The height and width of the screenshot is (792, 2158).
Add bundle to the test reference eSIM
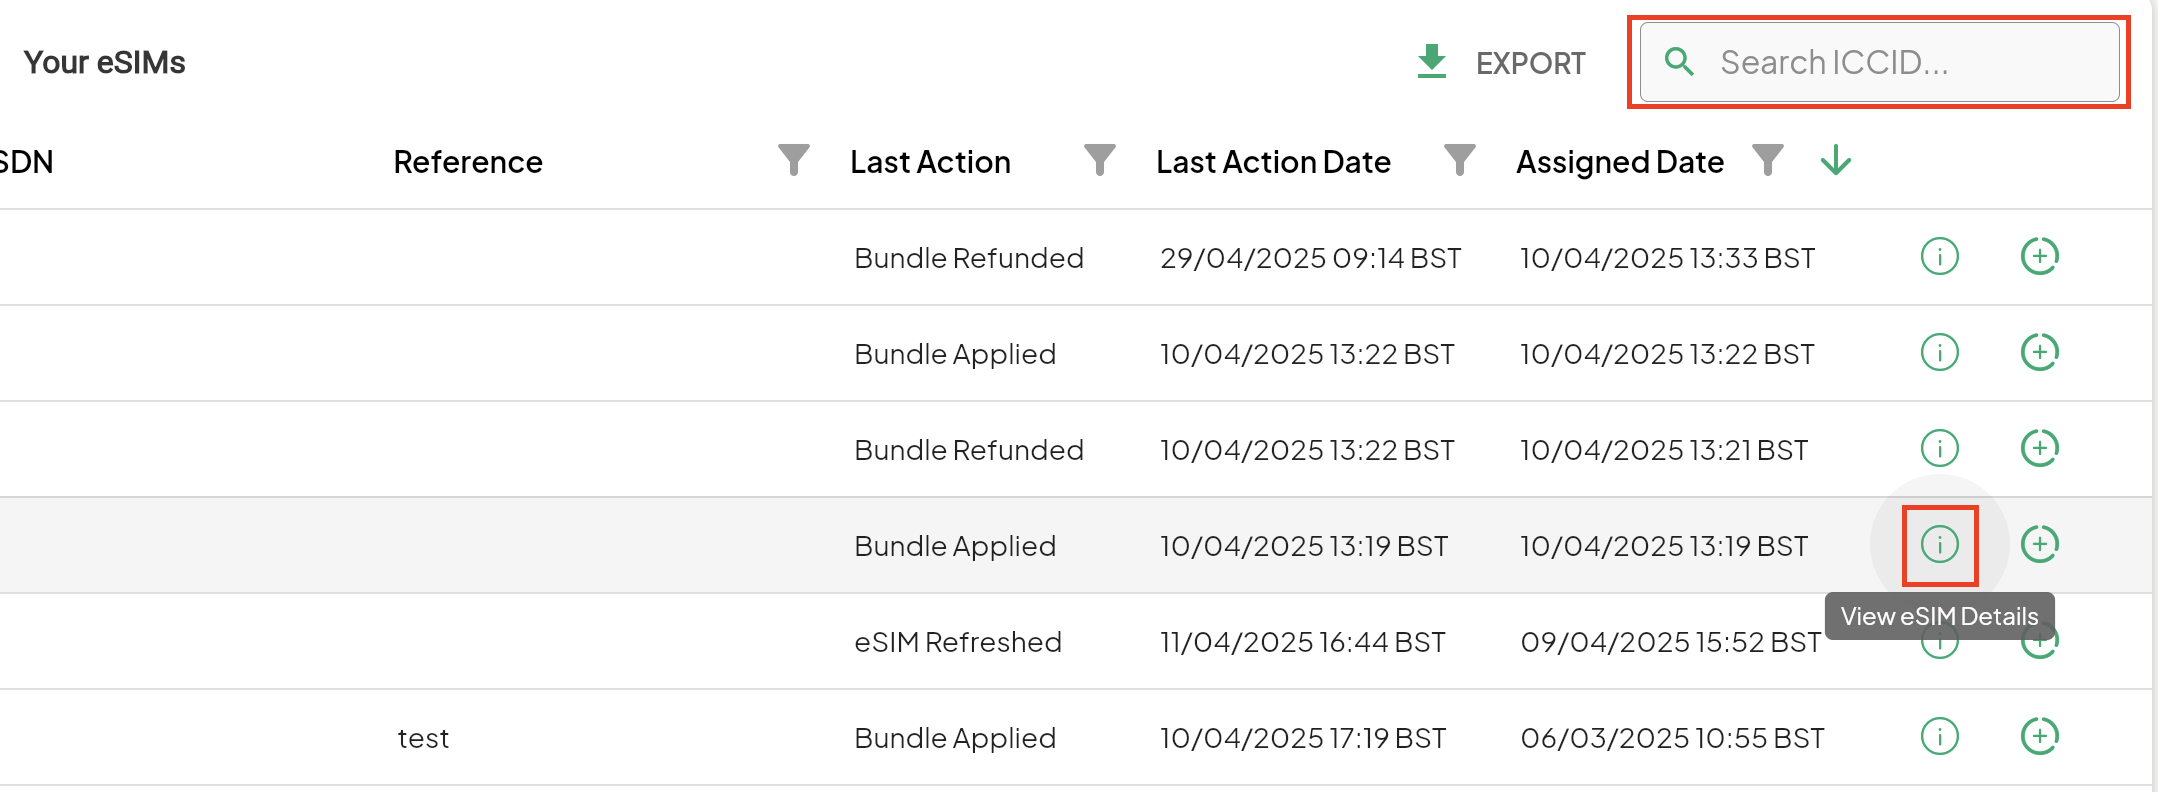coord(2040,737)
